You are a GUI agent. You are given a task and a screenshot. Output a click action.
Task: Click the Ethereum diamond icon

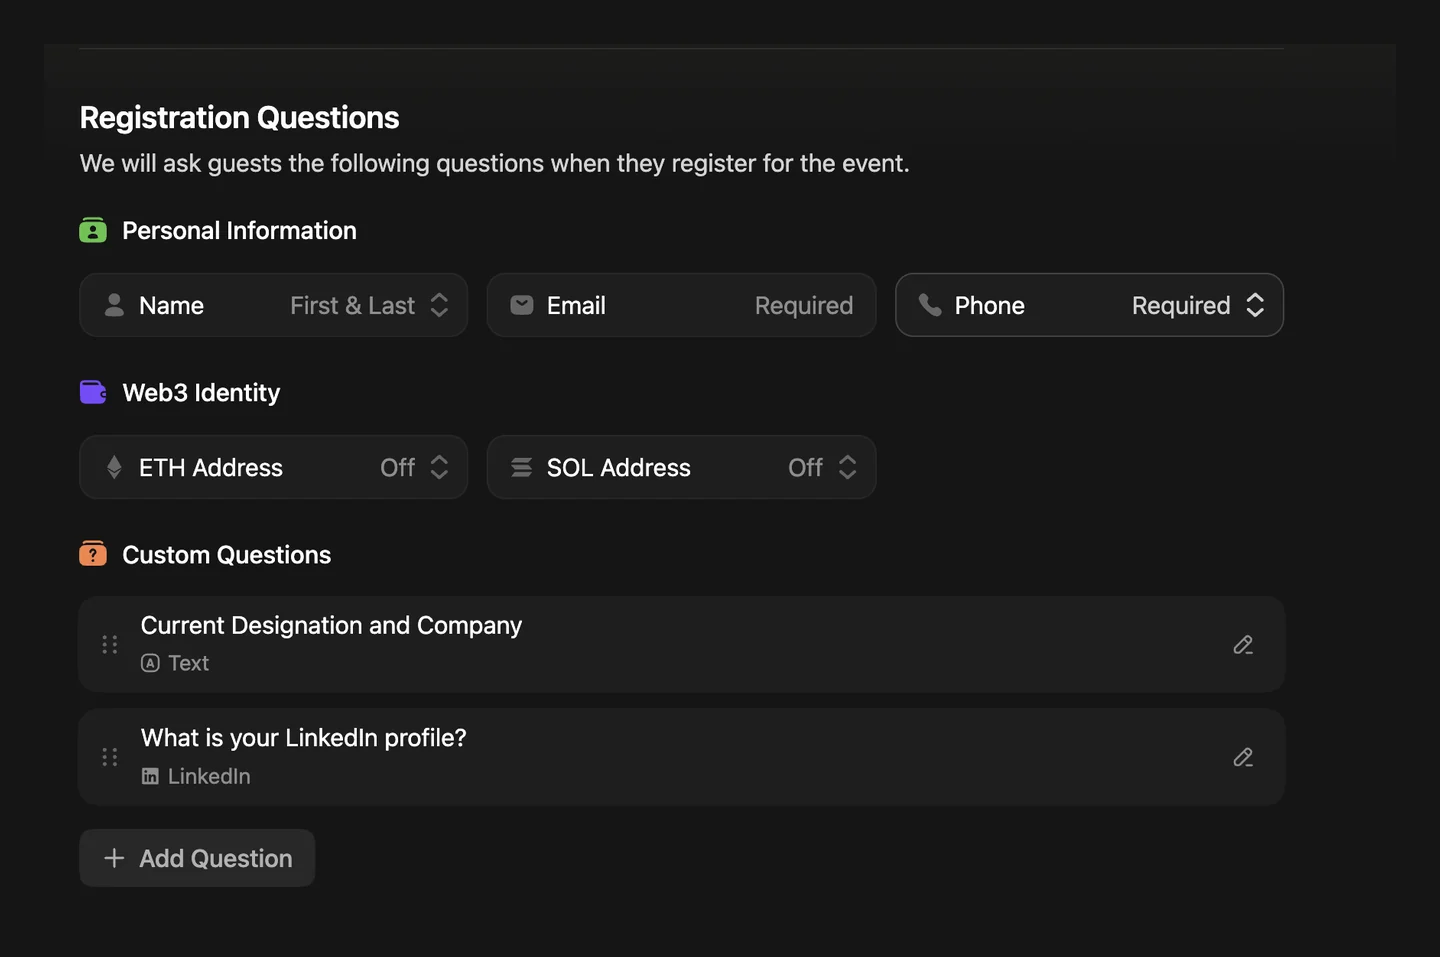tap(114, 467)
